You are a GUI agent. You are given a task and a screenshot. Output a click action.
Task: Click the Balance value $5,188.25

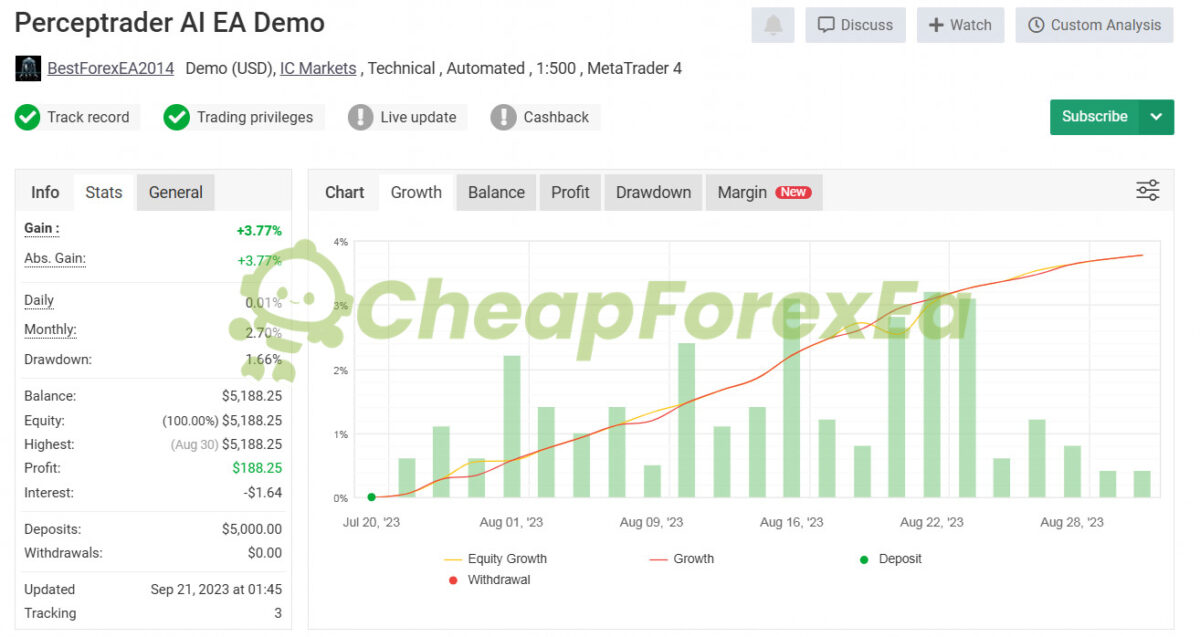(252, 396)
